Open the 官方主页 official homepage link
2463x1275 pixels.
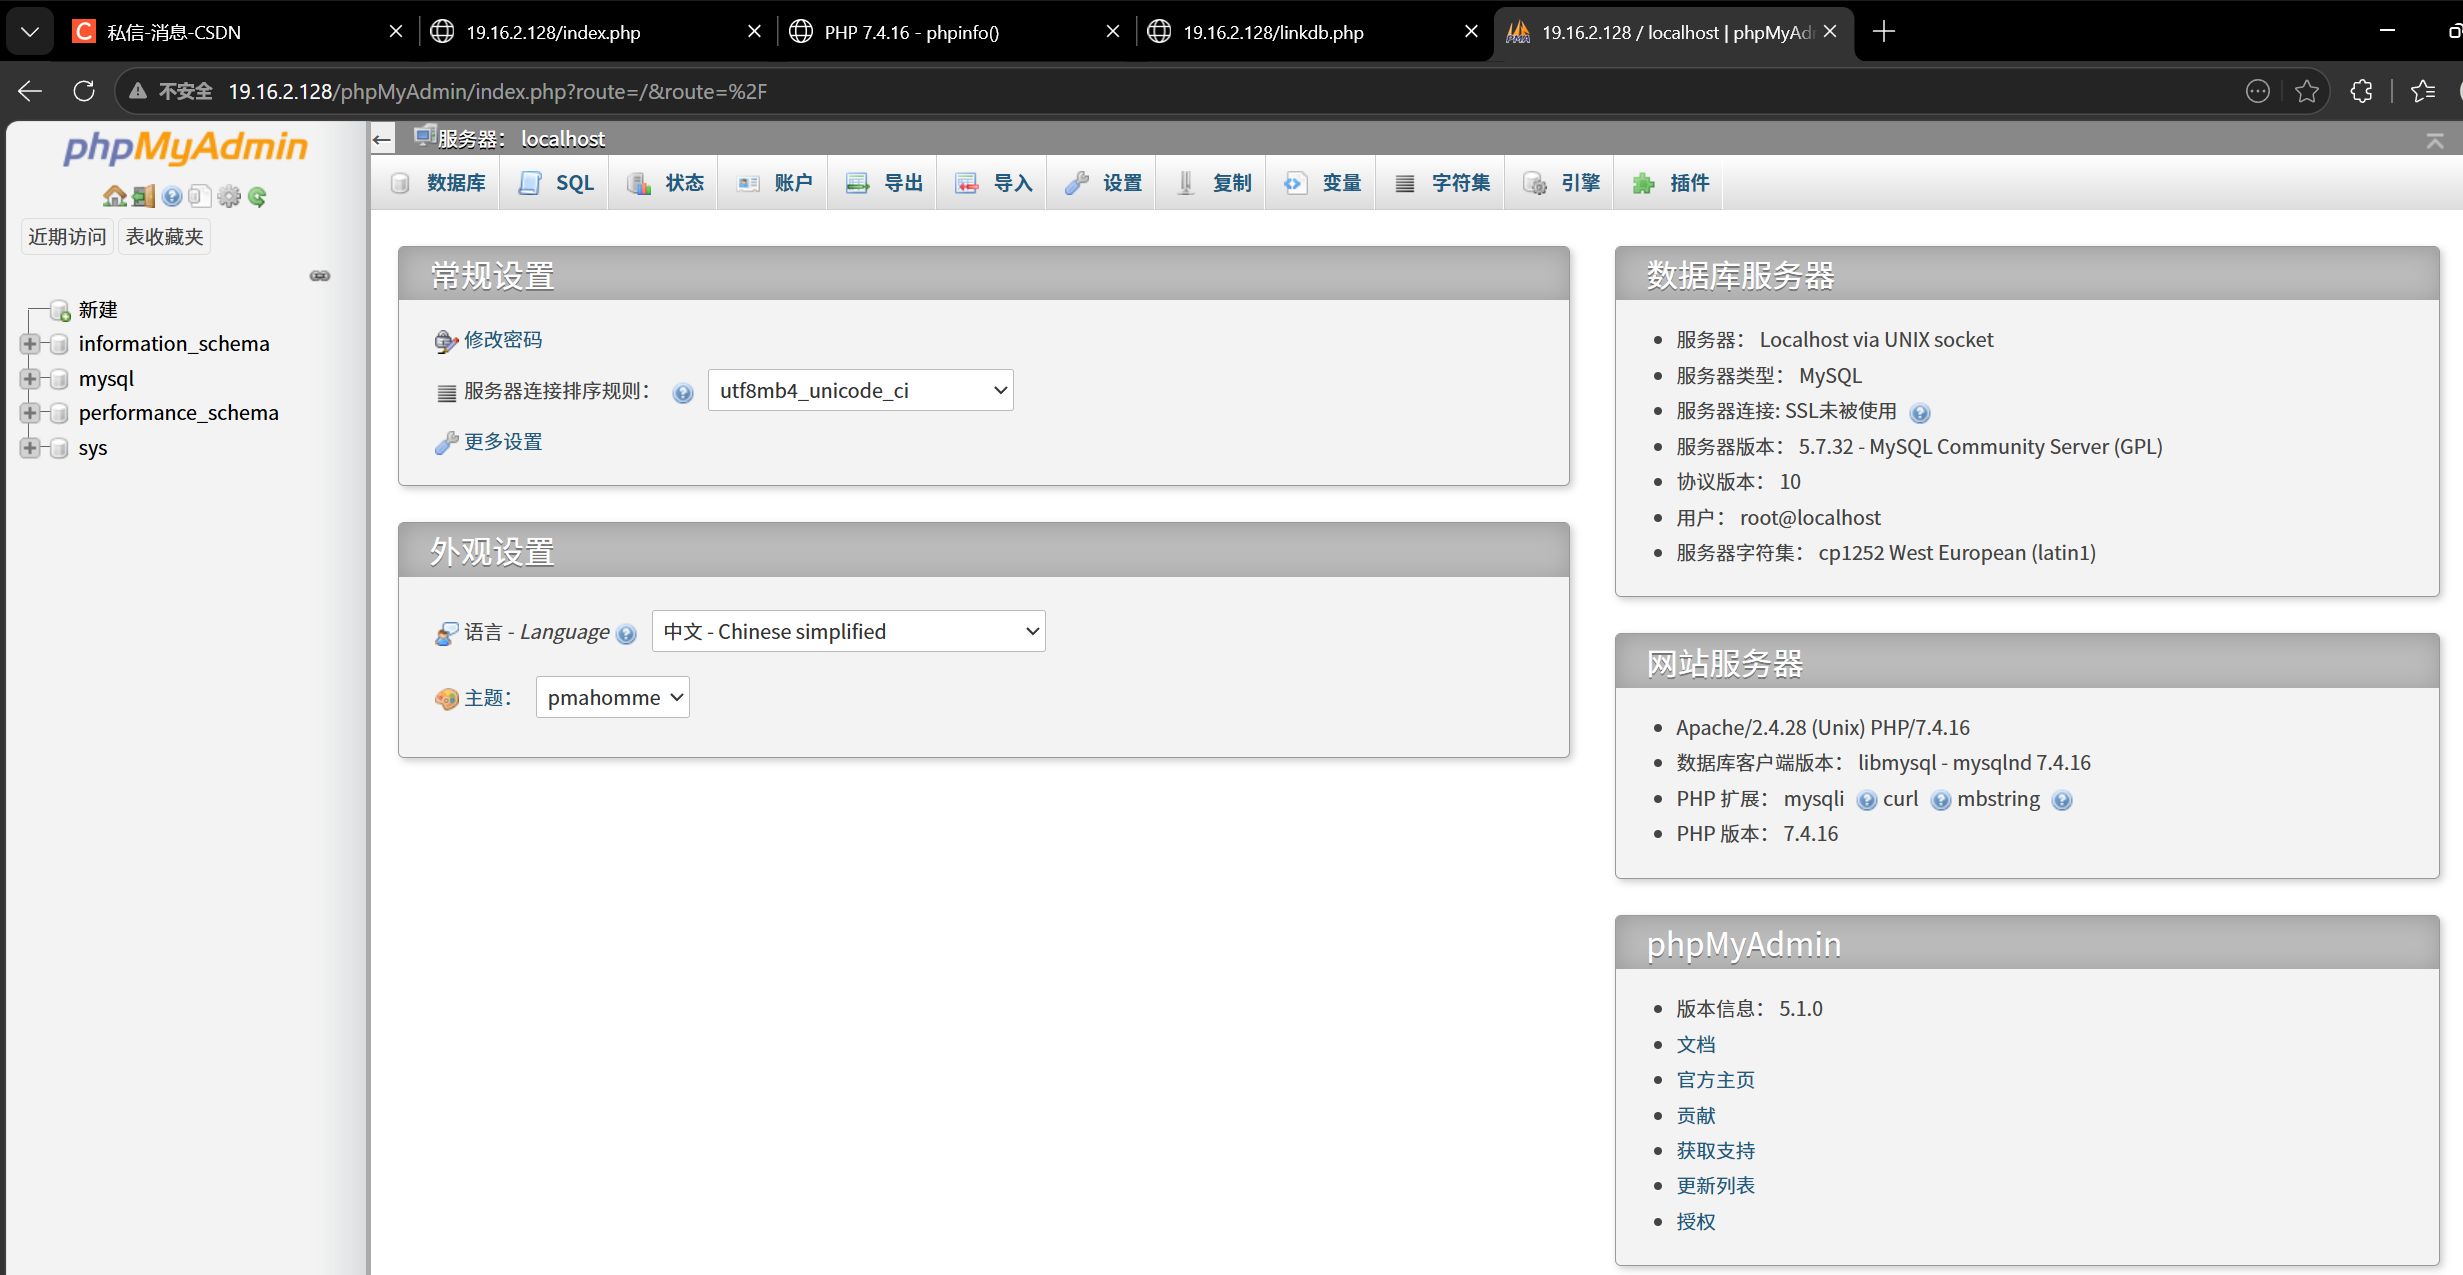coord(1716,1080)
